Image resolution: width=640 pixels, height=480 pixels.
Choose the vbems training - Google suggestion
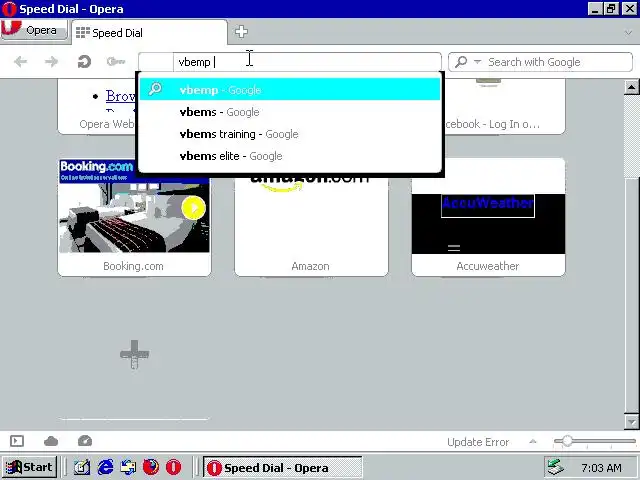click(x=290, y=134)
